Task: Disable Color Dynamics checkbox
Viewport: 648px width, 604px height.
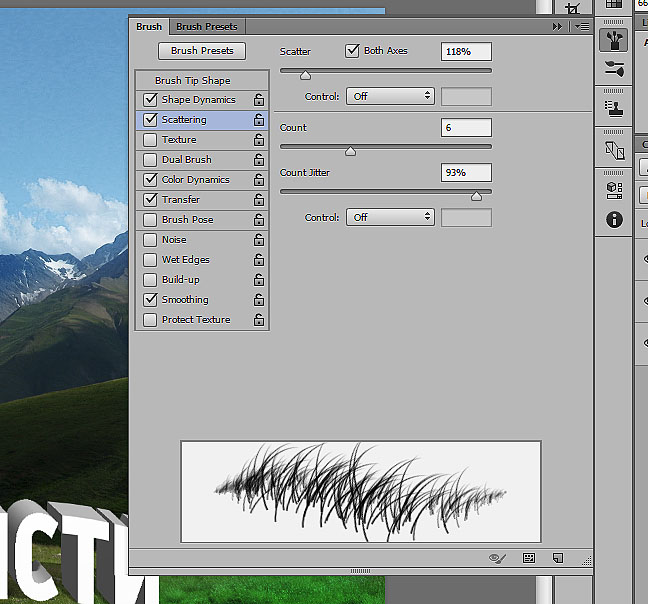Action: click(x=150, y=180)
